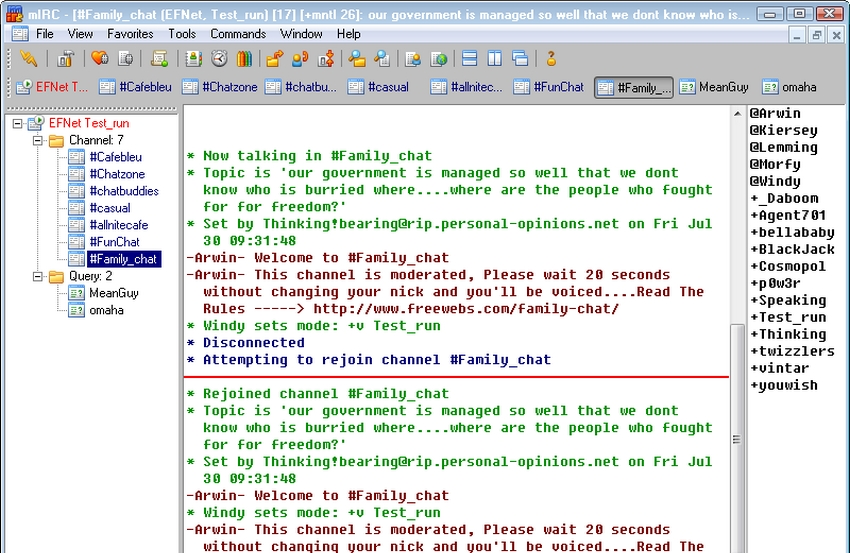Select #Chatzone in the tree
850x553 pixels.
(117, 174)
